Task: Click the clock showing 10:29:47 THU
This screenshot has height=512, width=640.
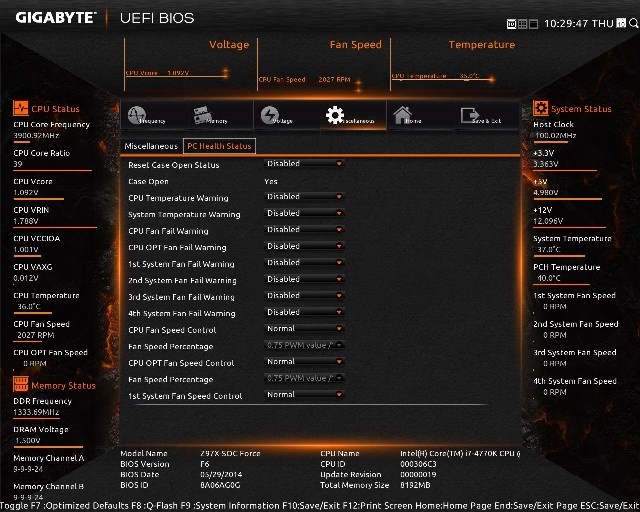Action: click(579, 24)
